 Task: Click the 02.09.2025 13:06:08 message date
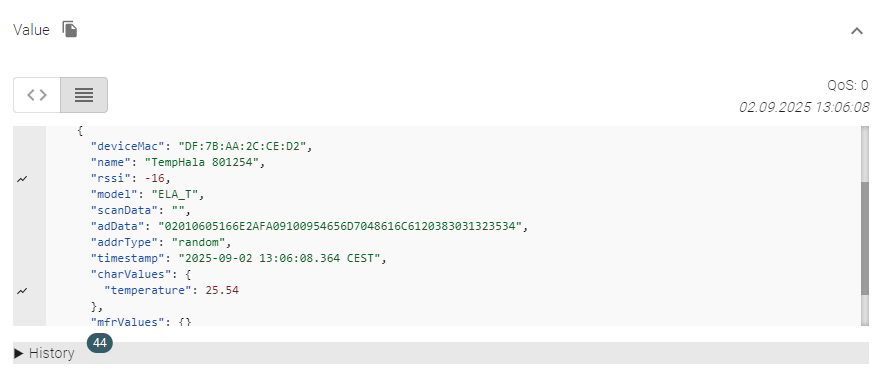(x=804, y=107)
